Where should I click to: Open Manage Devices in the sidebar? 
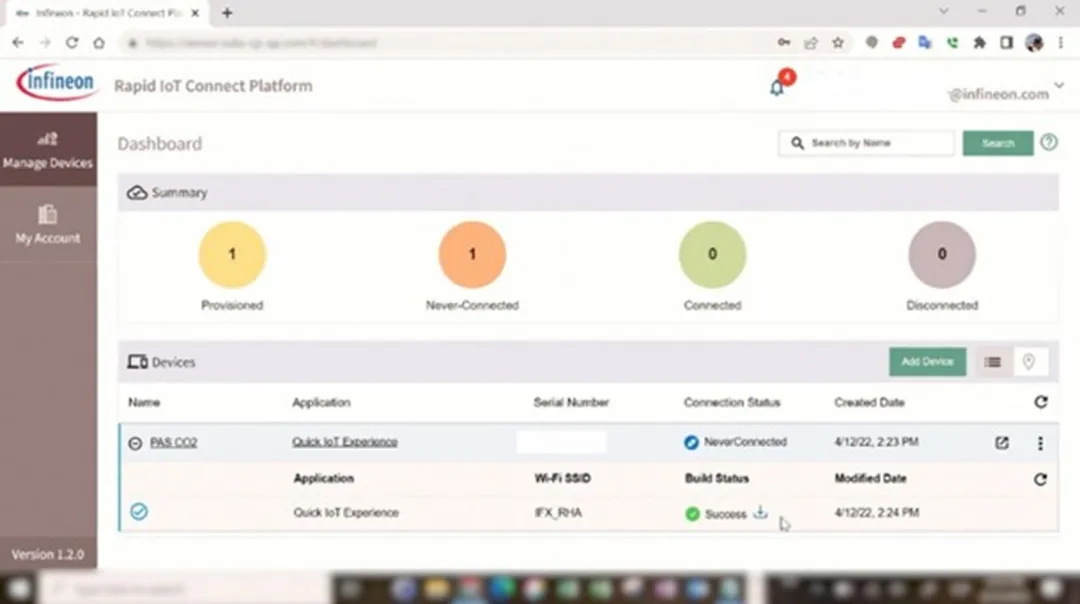point(48,150)
